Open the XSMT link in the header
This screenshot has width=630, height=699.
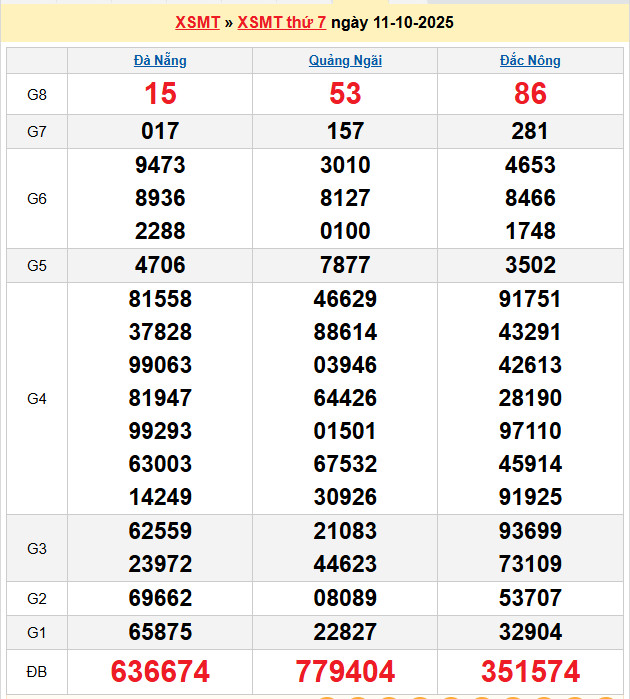(x=197, y=22)
